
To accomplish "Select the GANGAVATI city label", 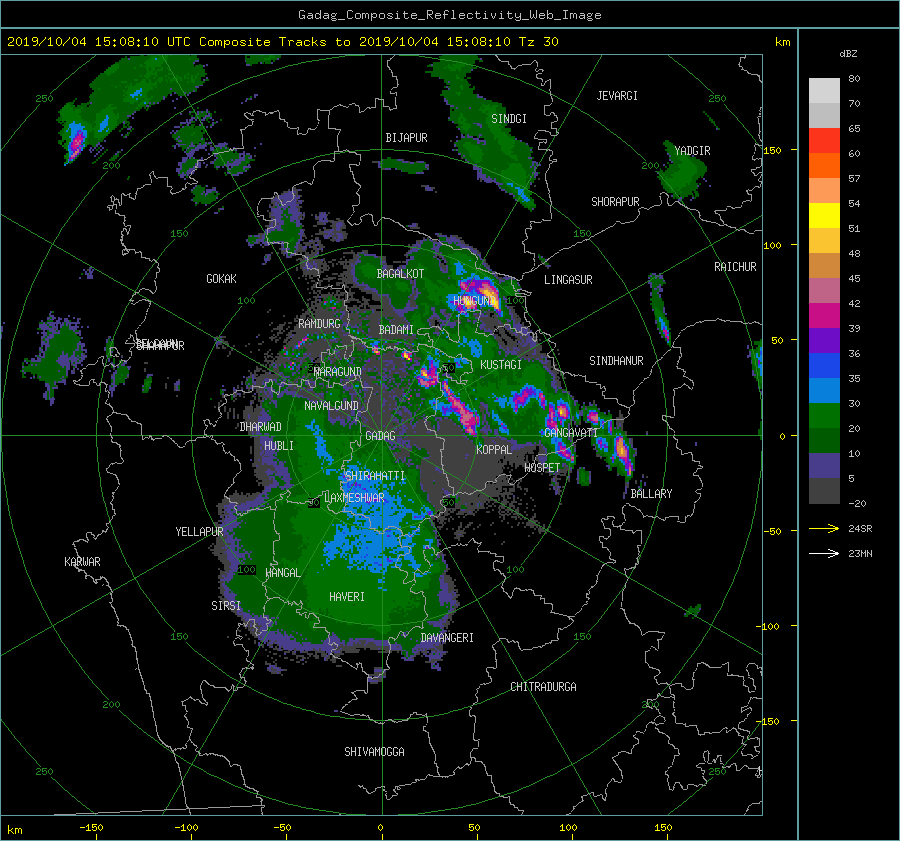I will point(571,432).
